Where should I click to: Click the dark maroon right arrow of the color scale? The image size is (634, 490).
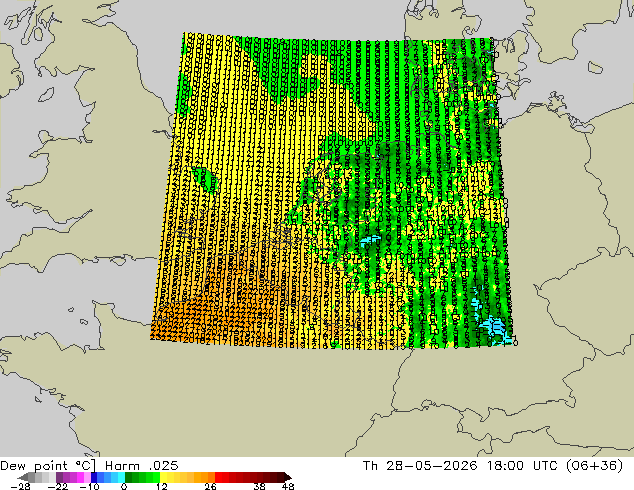point(287,477)
